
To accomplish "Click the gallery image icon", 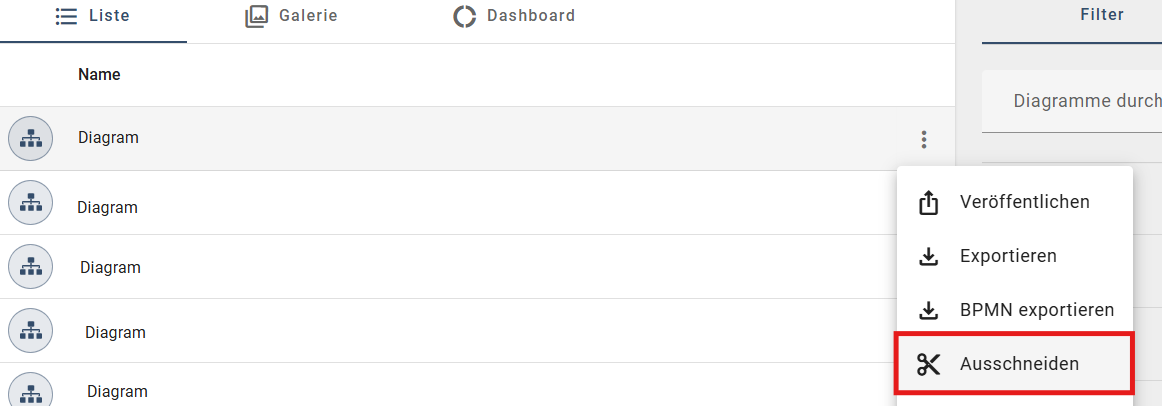I will (257, 16).
